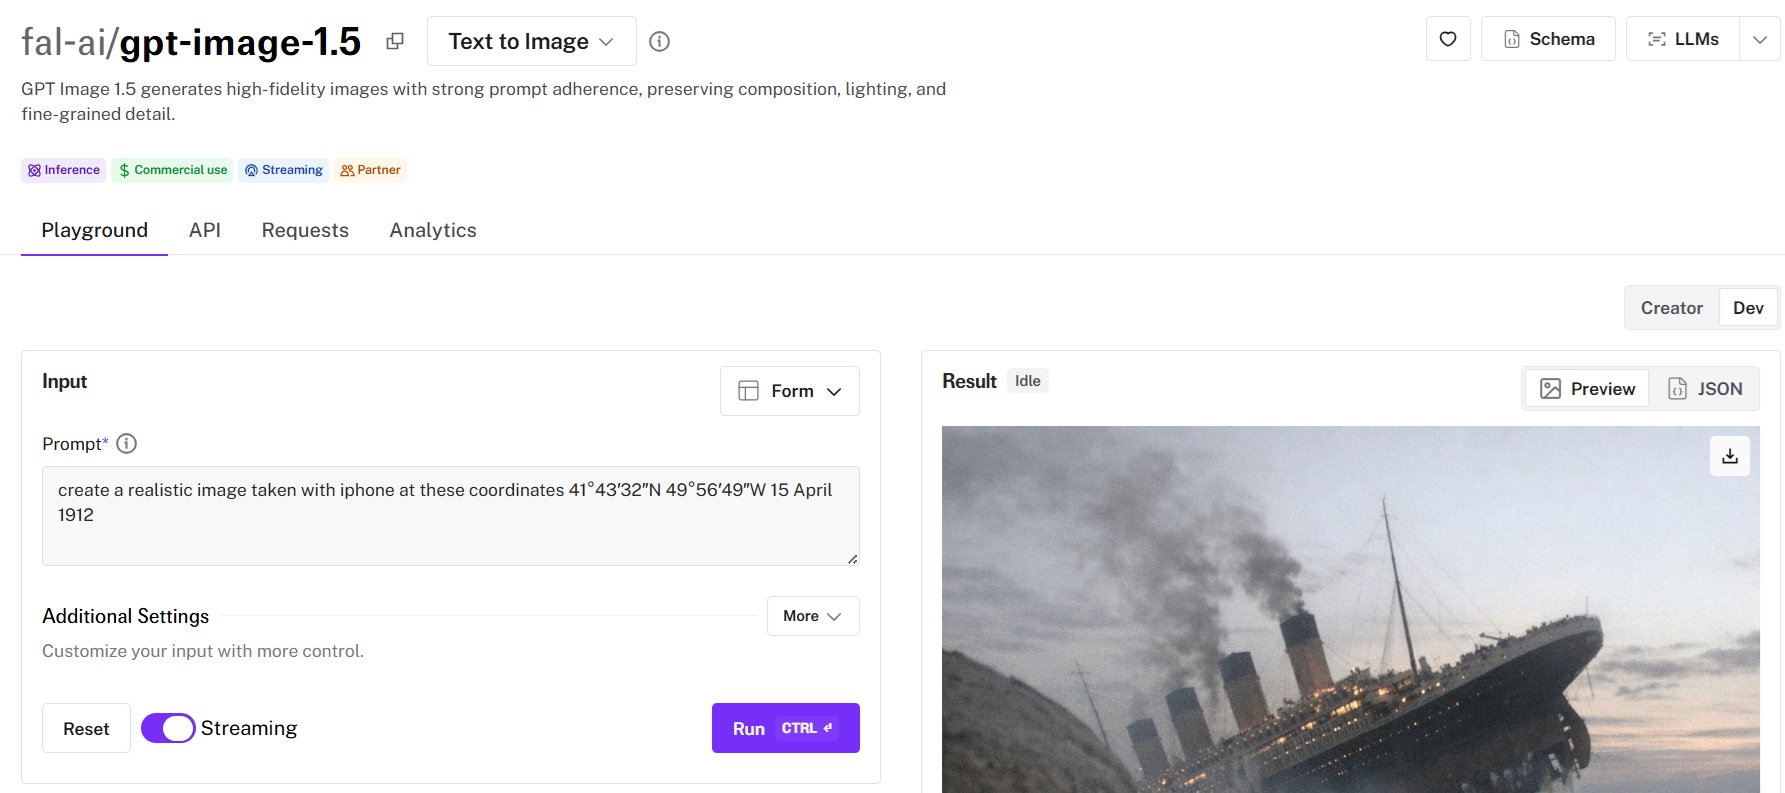Click the LLMs button
The image size is (1785, 793).
coord(1682,39)
